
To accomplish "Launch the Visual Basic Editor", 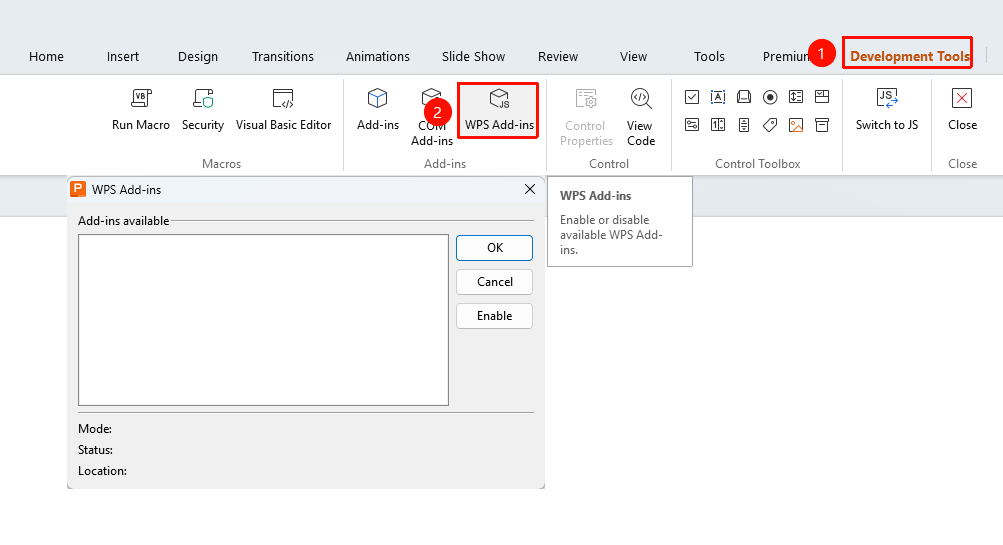I will coord(283,109).
